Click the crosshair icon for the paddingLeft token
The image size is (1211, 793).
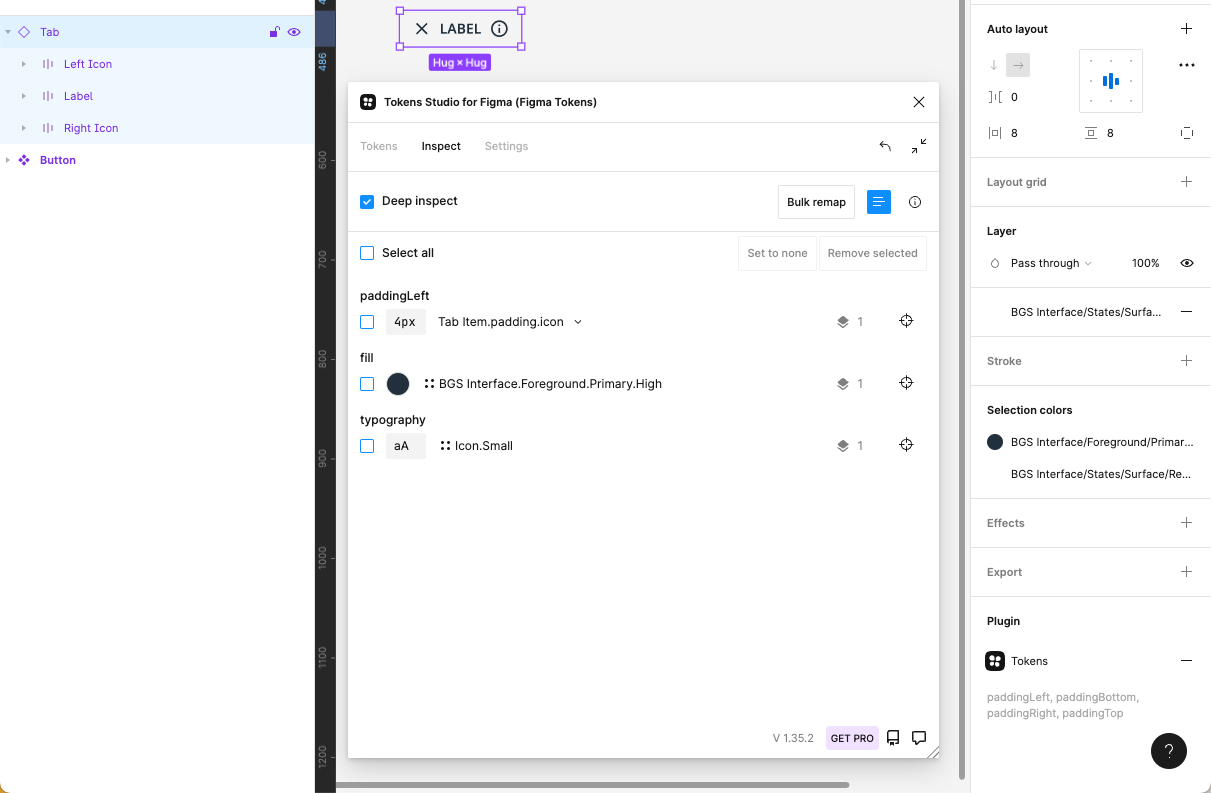coord(906,321)
